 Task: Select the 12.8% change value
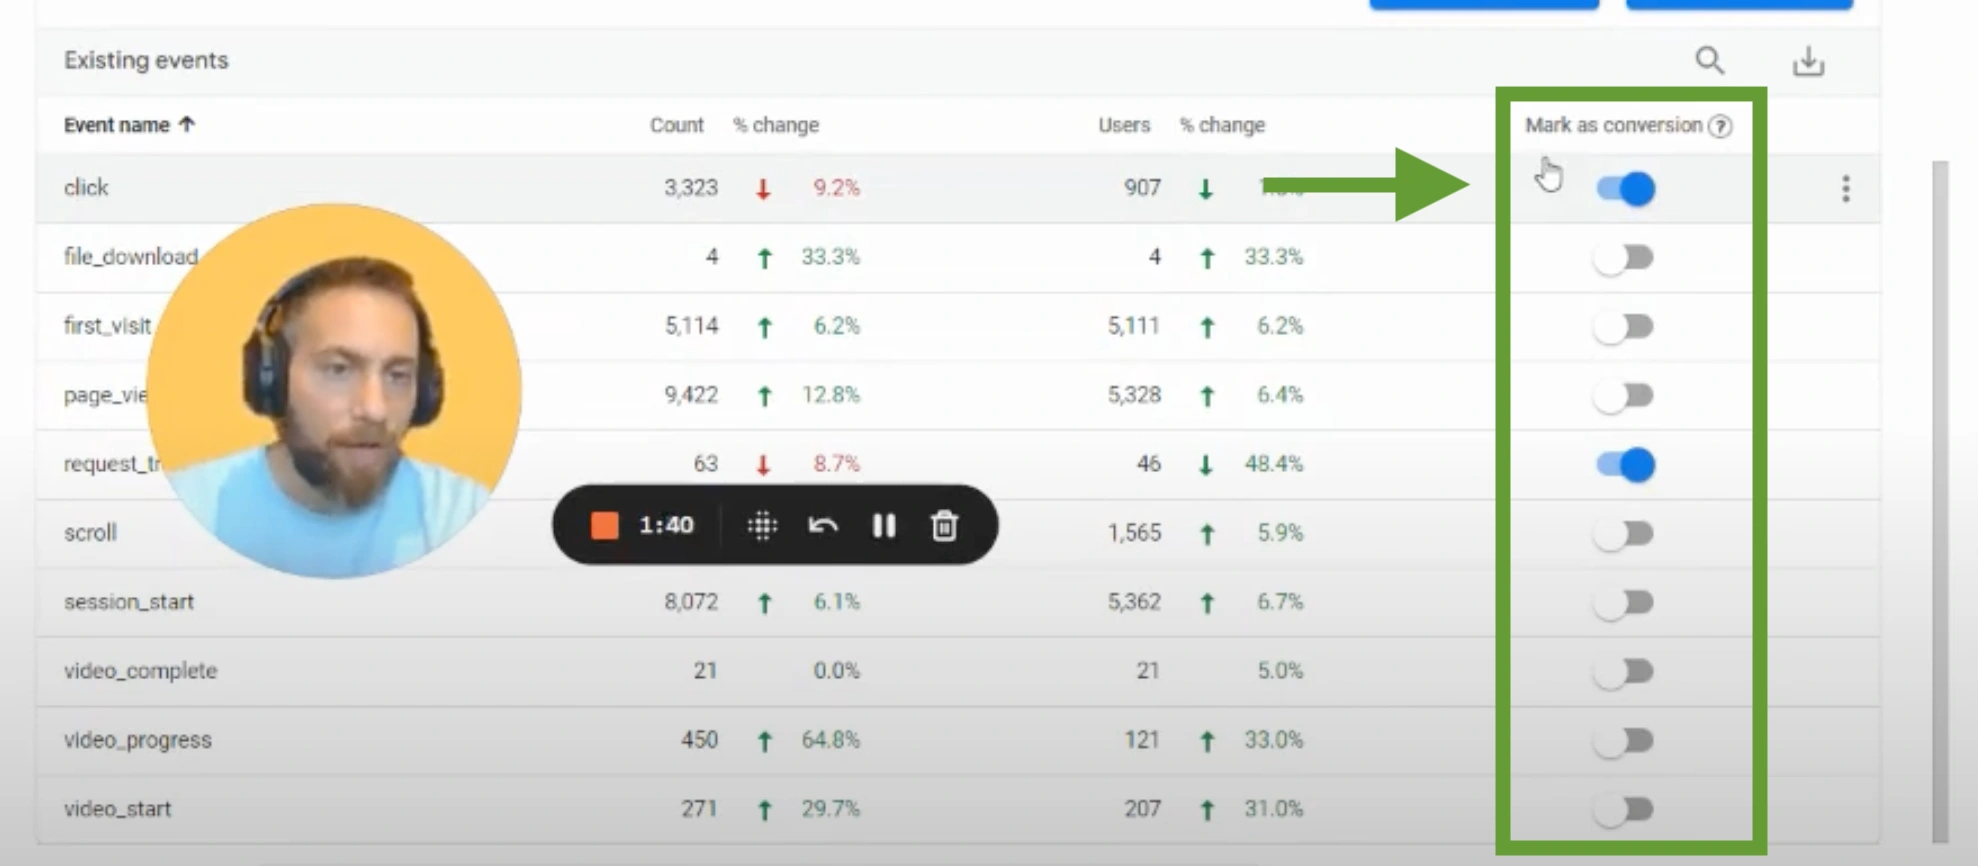pyautogui.click(x=830, y=395)
